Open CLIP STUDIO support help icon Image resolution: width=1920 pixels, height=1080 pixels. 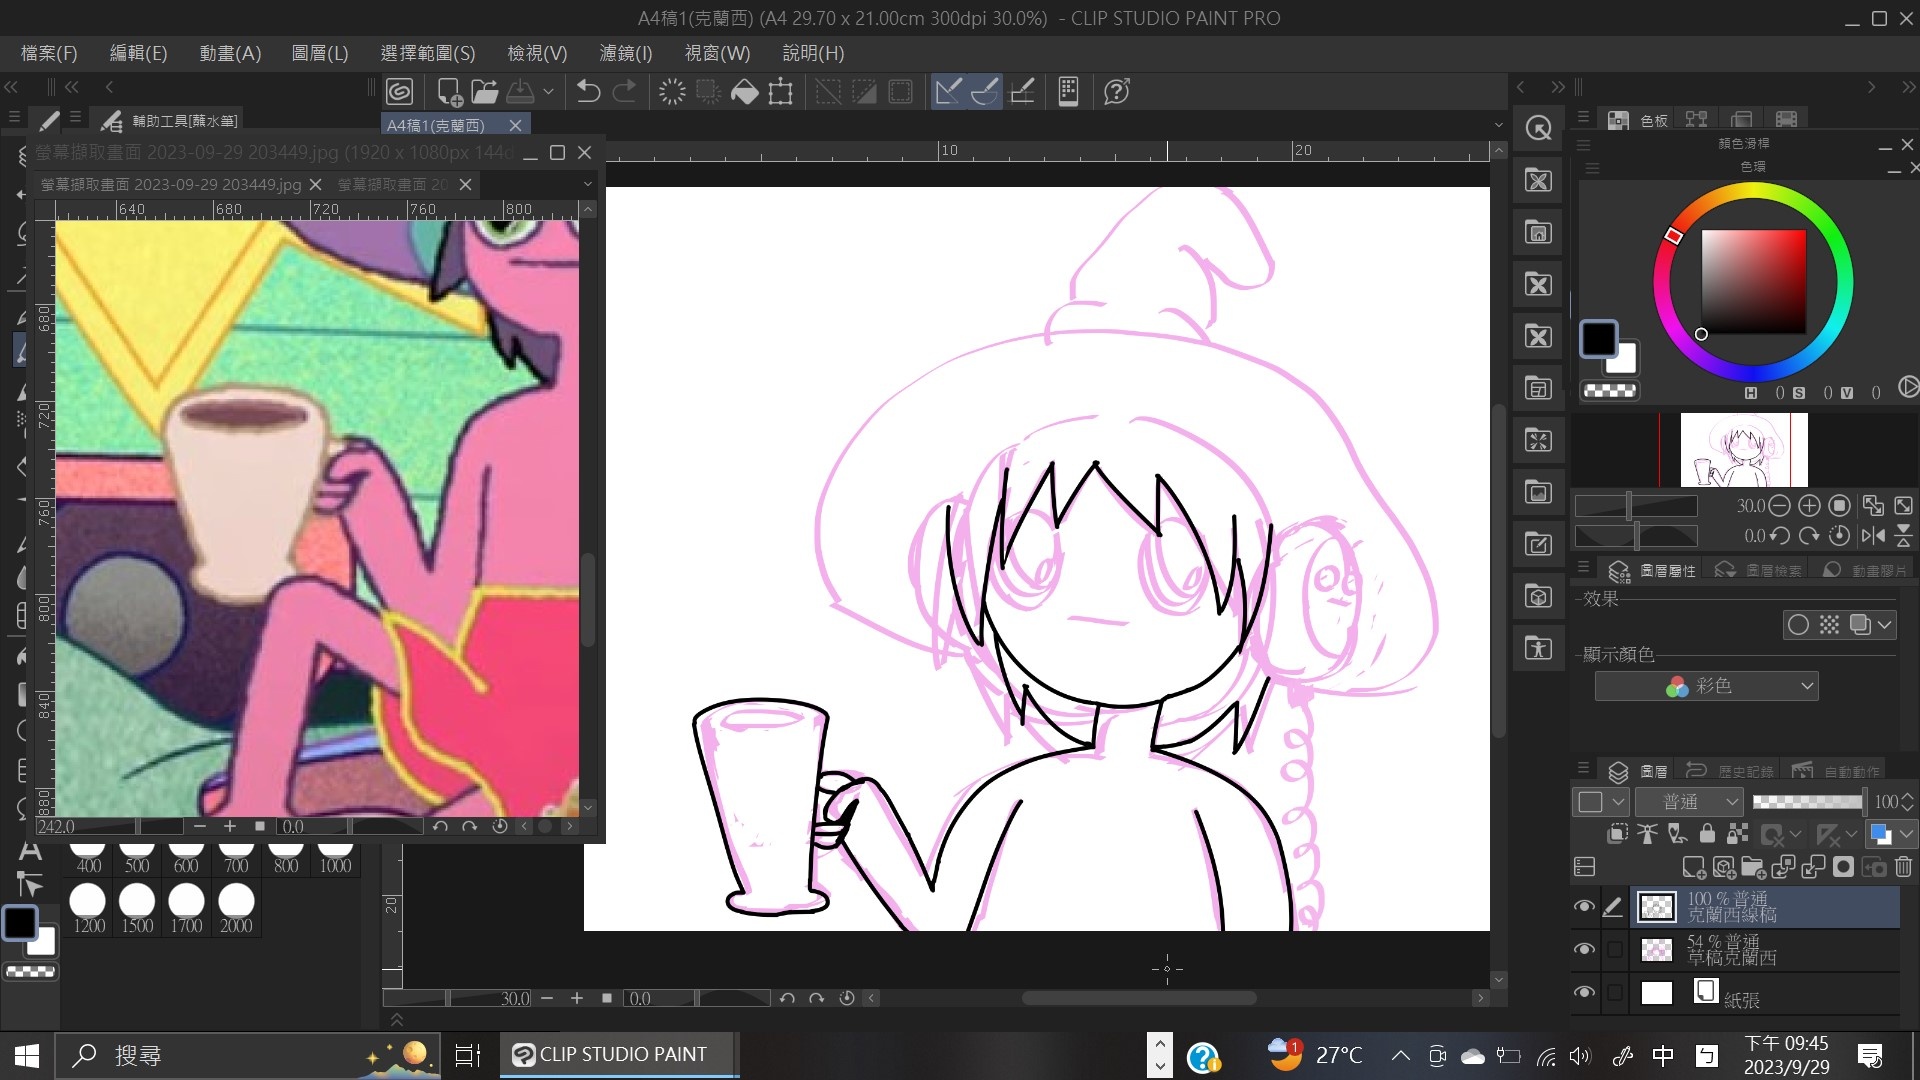tap(1117, 92)
